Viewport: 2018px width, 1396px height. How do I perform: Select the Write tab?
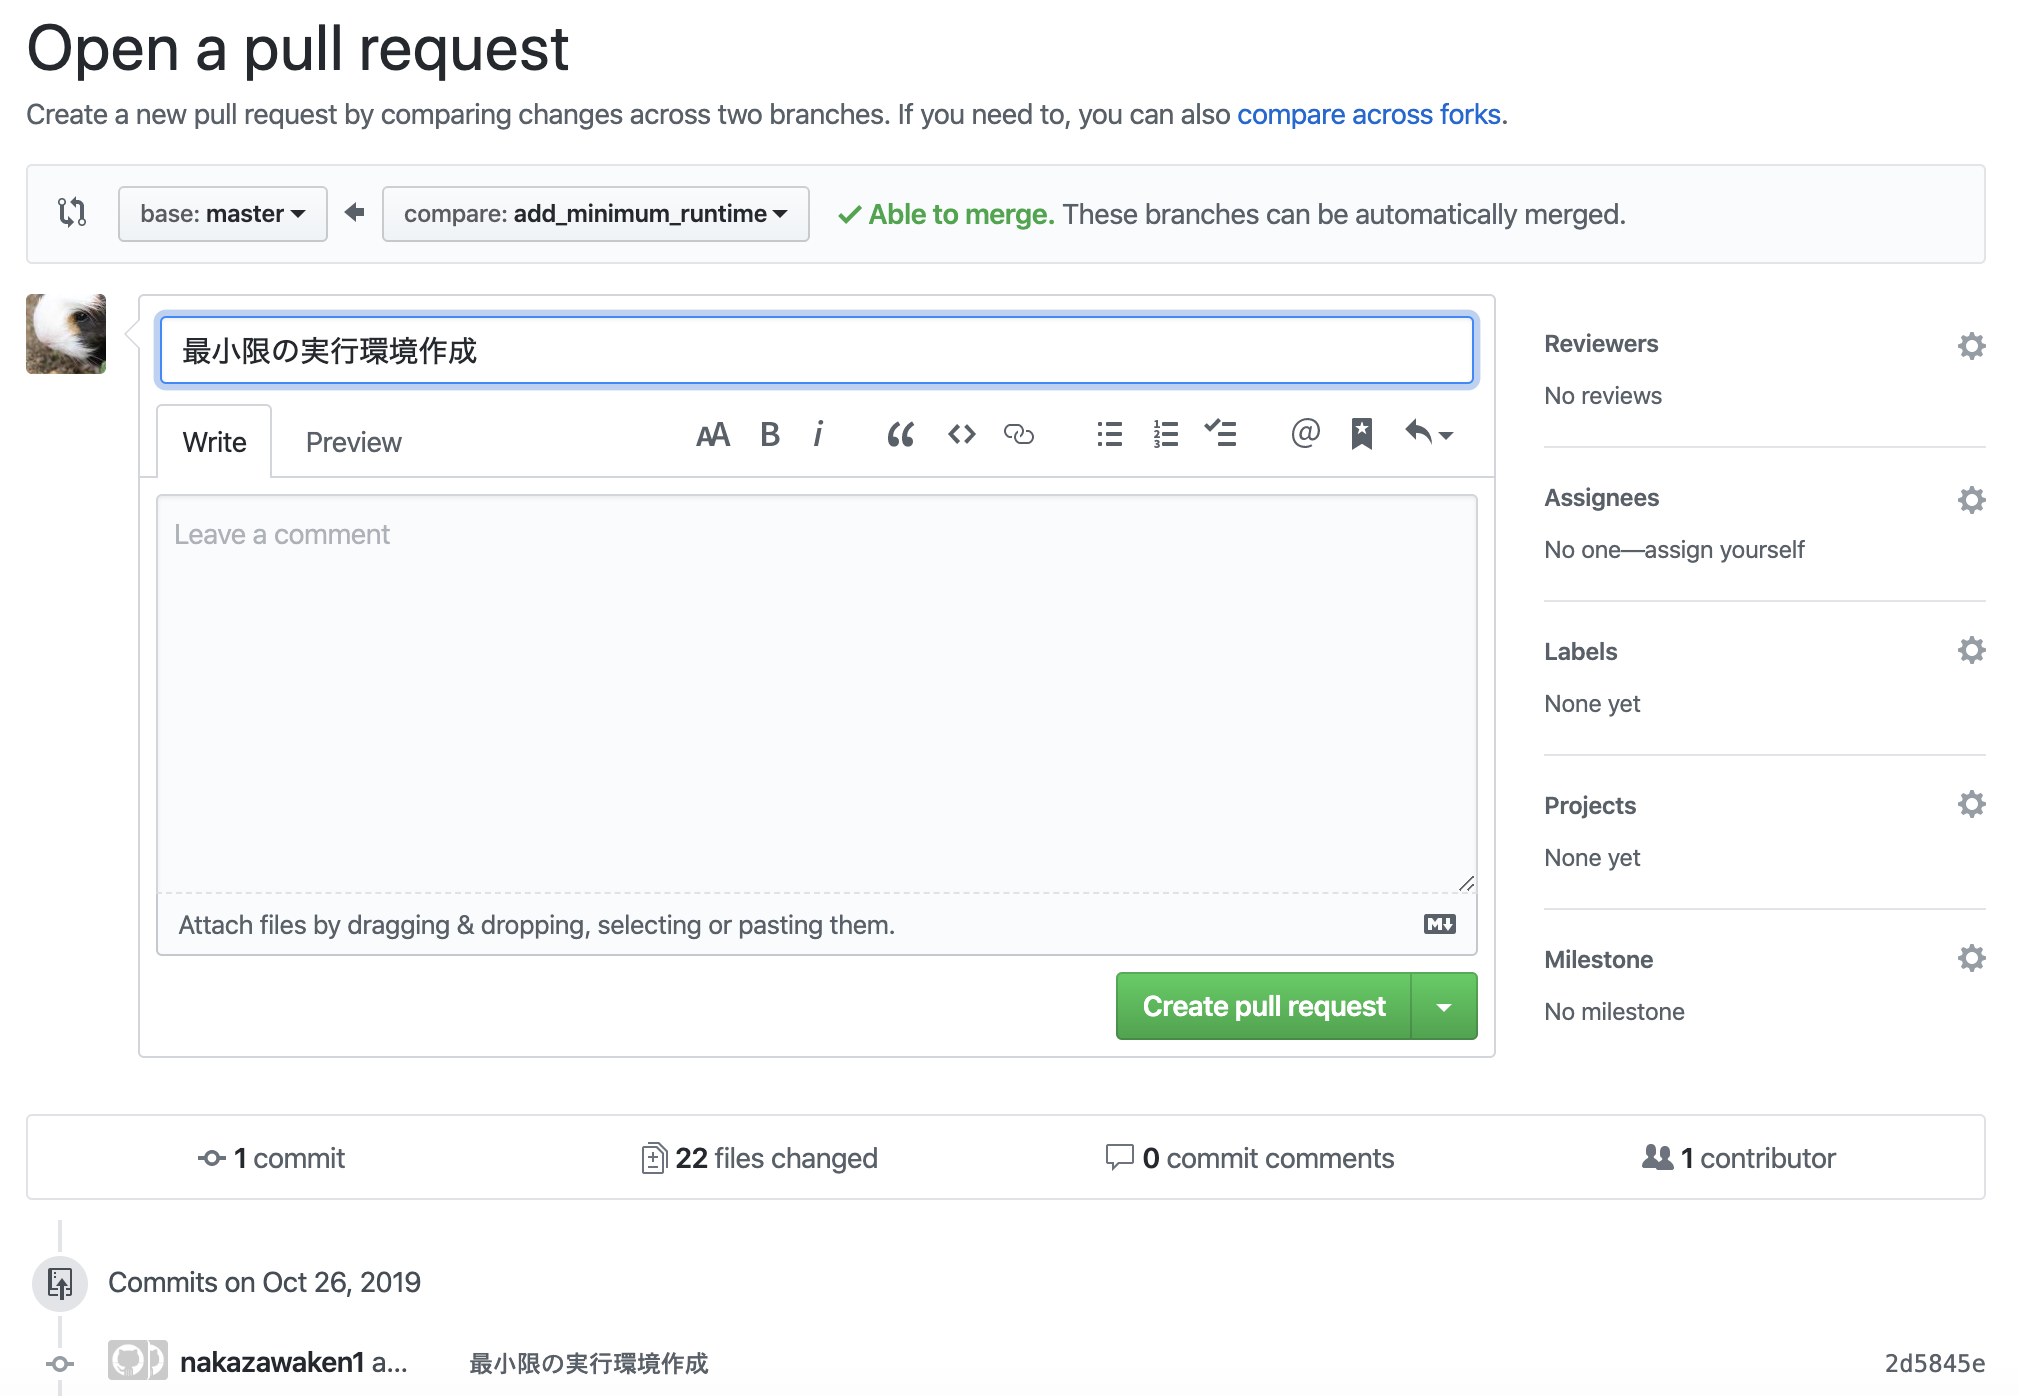click(213, 441)
